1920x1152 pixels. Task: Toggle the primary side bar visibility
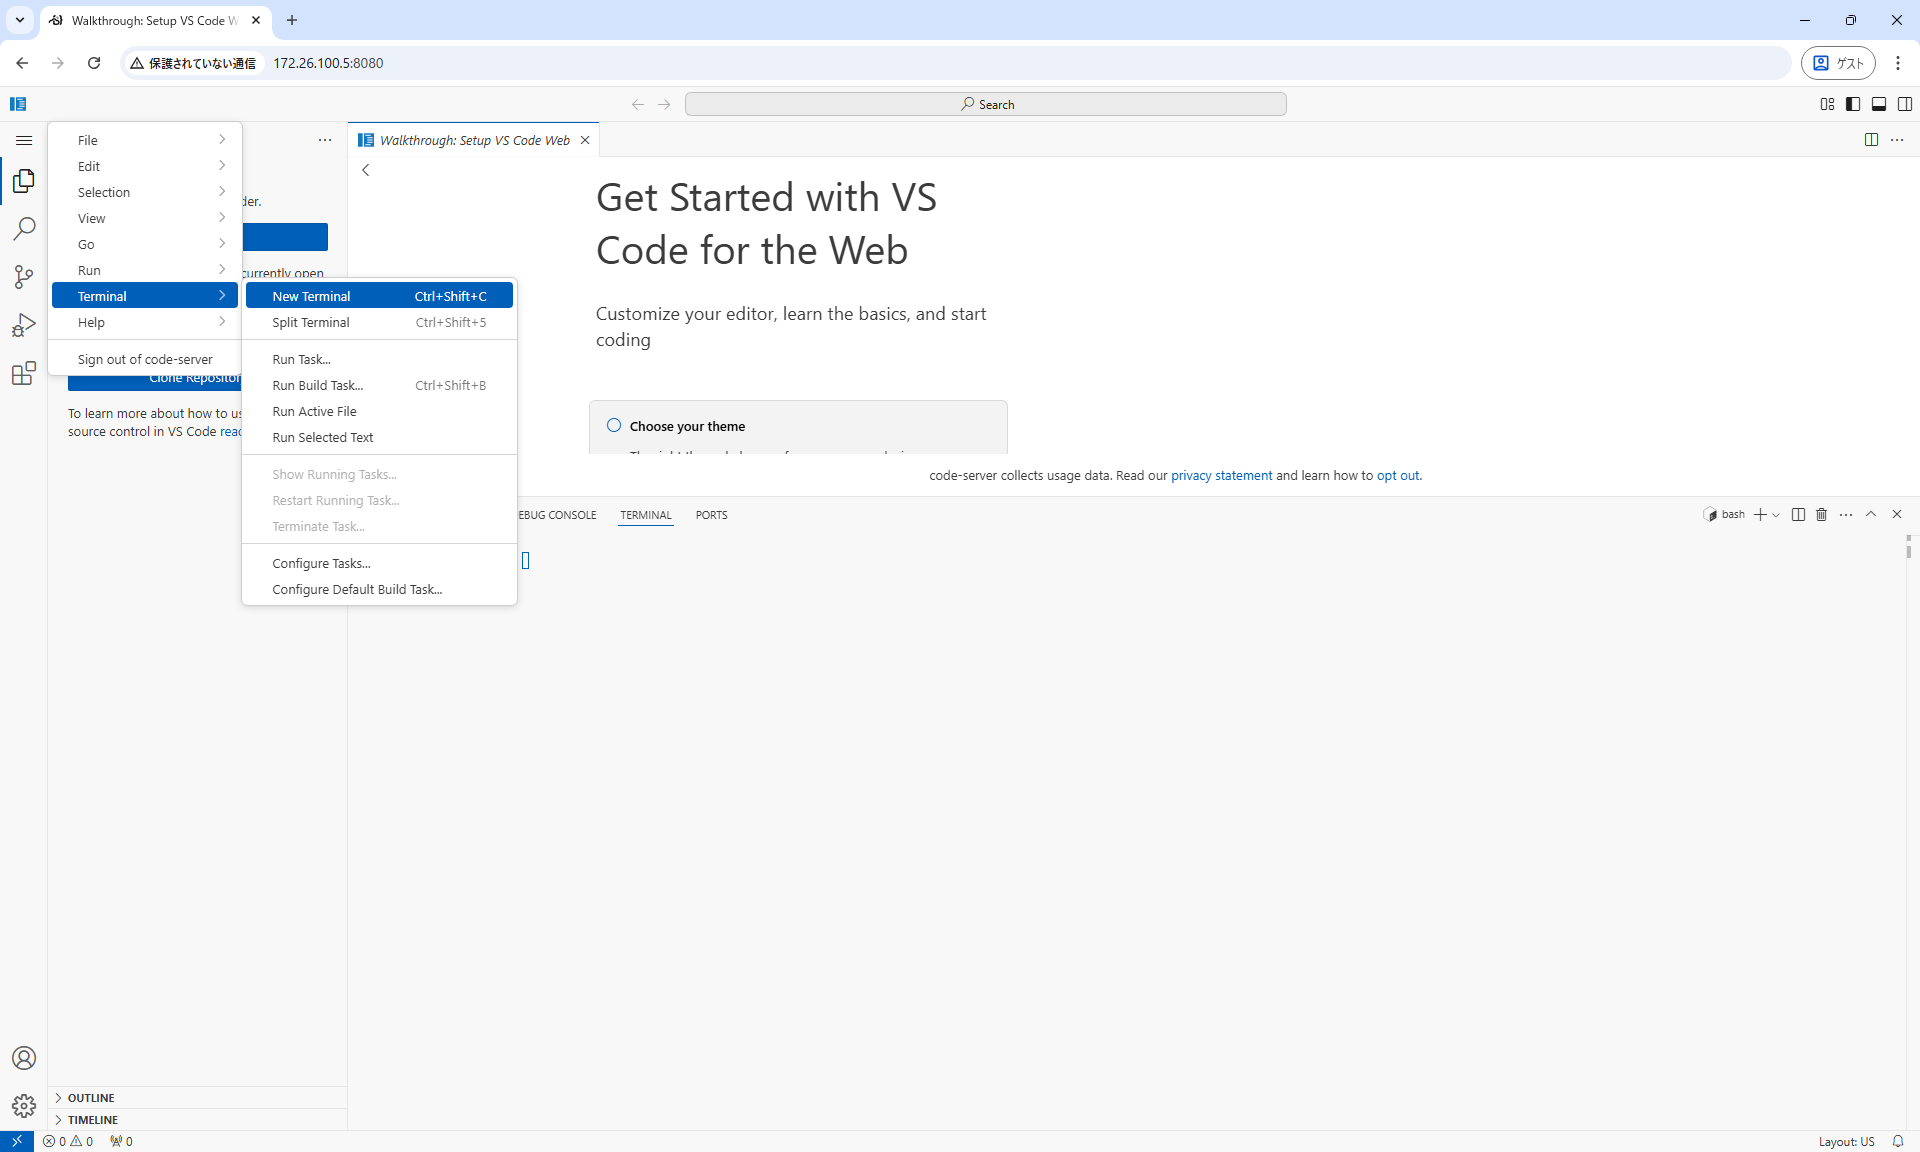click(x=1853, y=104)
